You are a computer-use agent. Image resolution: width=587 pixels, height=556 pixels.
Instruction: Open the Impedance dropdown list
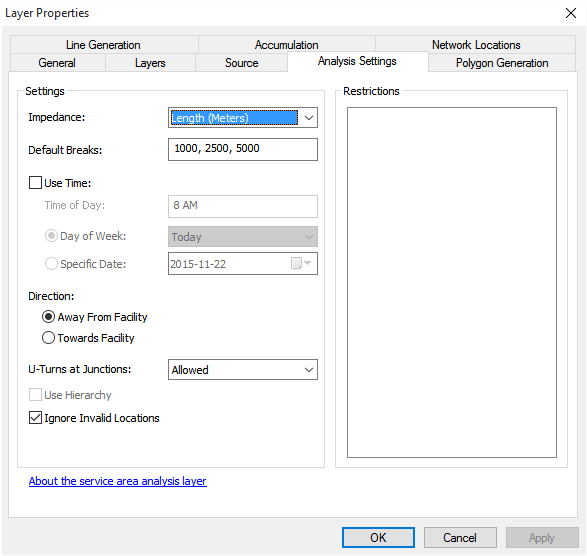tap(308, 118)
